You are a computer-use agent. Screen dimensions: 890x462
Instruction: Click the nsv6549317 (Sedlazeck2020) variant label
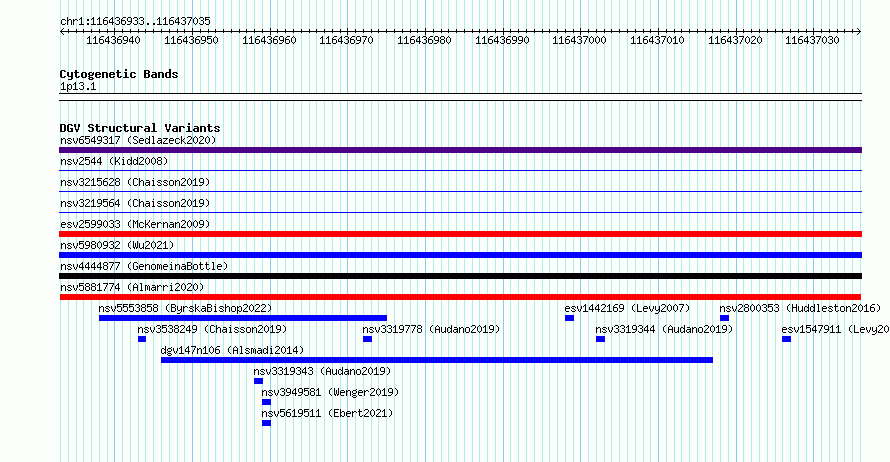[138, 140]
